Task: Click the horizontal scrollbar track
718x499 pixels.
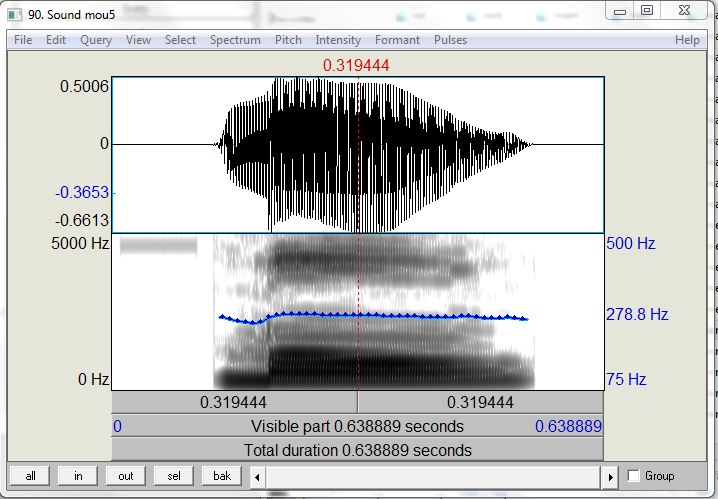Action: click(434, 477)
